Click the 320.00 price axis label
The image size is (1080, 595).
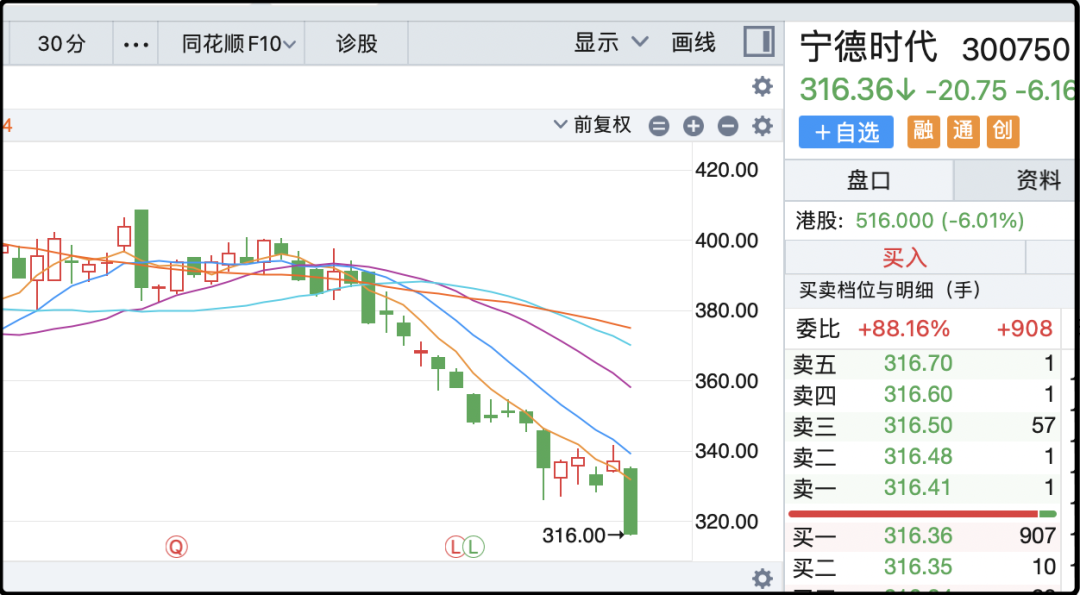[725, 521]
